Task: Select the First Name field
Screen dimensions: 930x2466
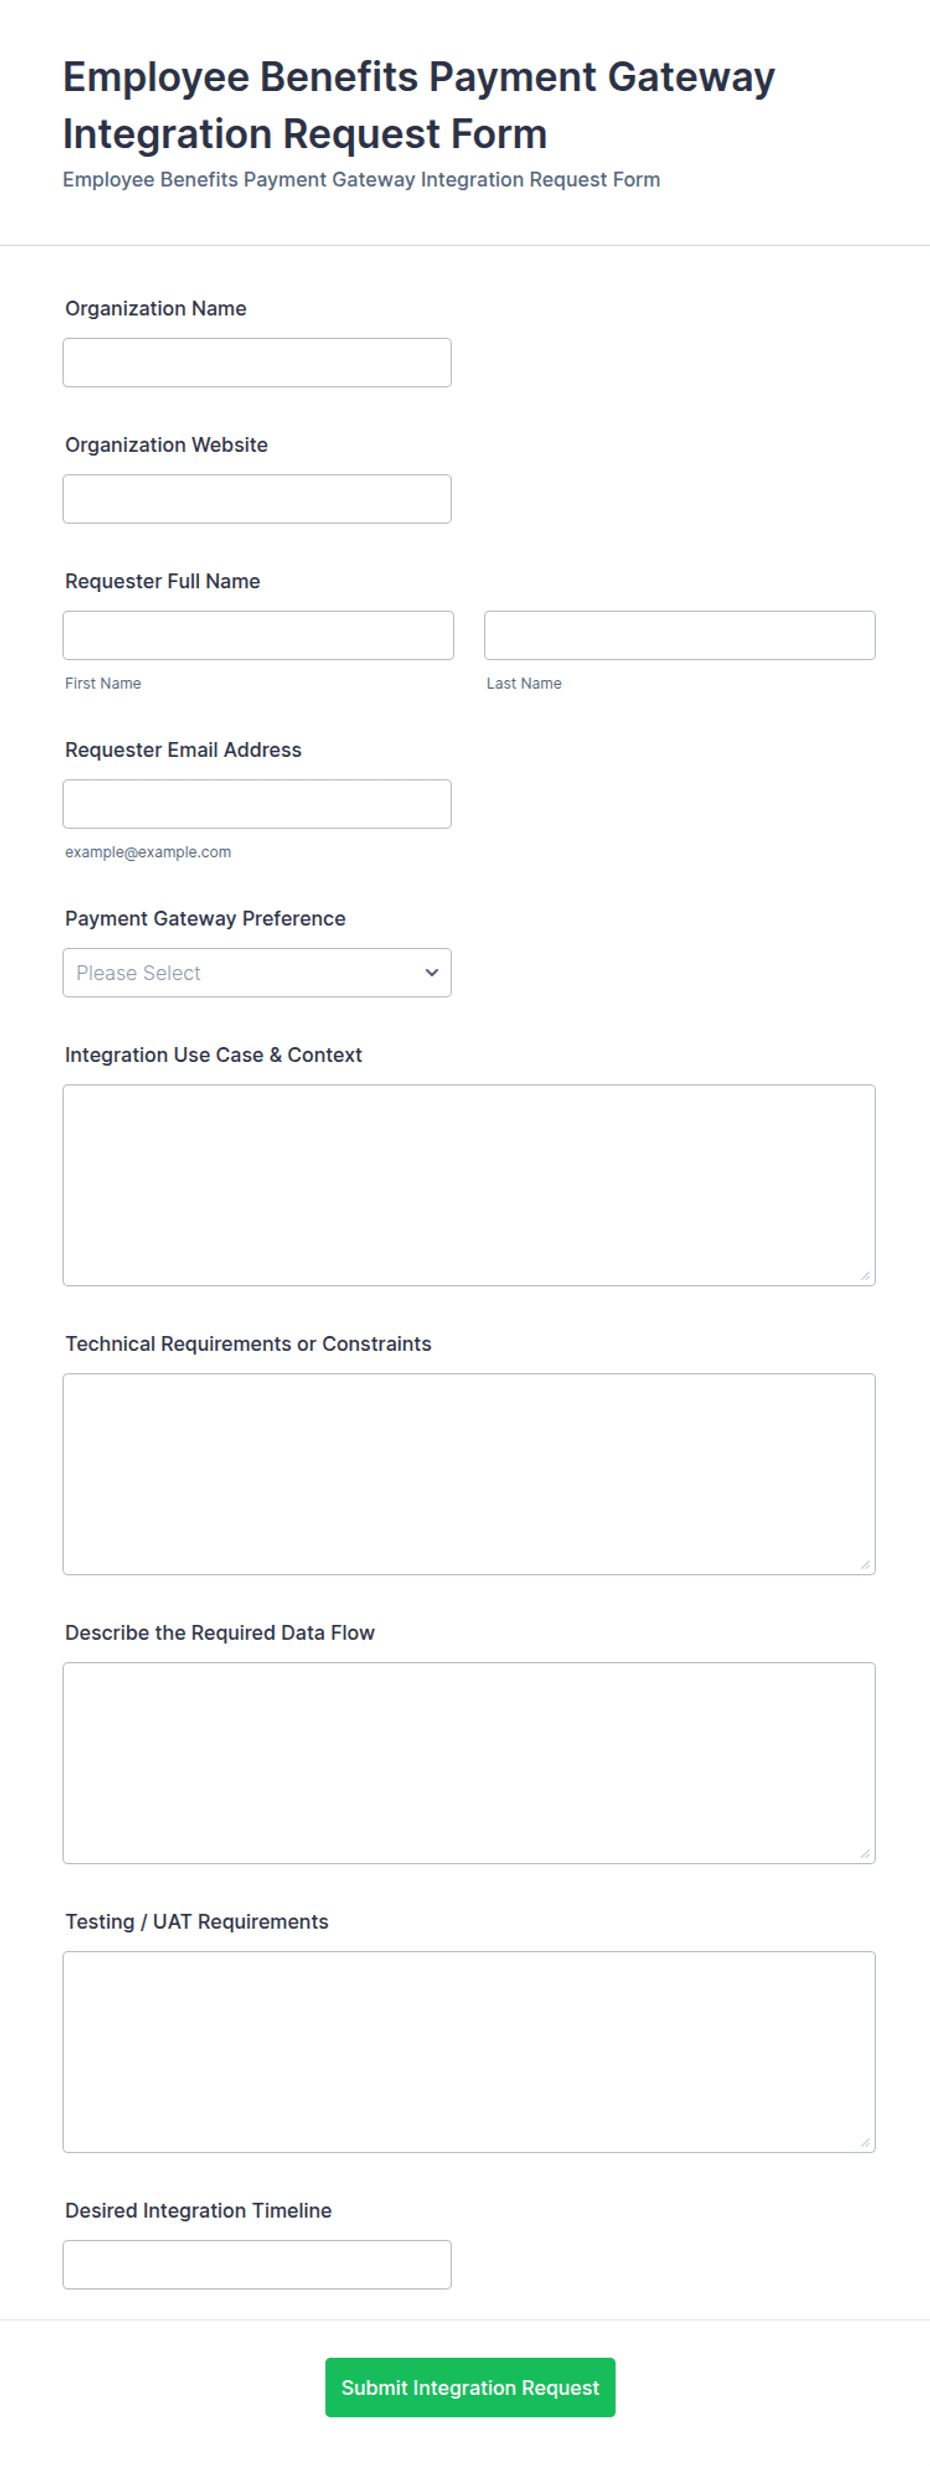Action: [x=258, y=635]
